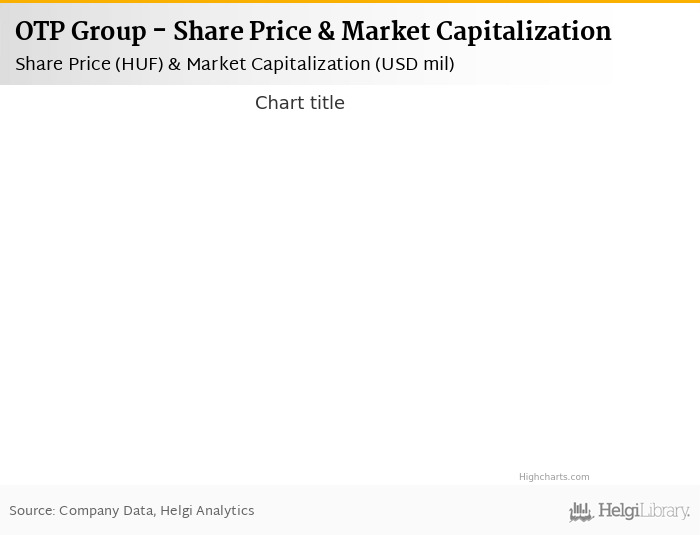Click the bold "Helgi" word in the footer logo
This screenshot has height=535, width=700.
pos(619,511)
